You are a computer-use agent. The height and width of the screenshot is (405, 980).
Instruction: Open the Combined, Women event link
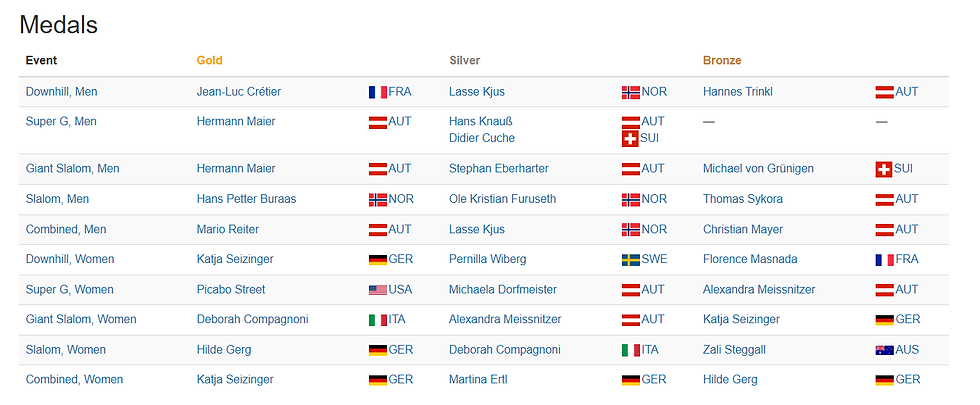pyautogui.click(x=74, y=380)
